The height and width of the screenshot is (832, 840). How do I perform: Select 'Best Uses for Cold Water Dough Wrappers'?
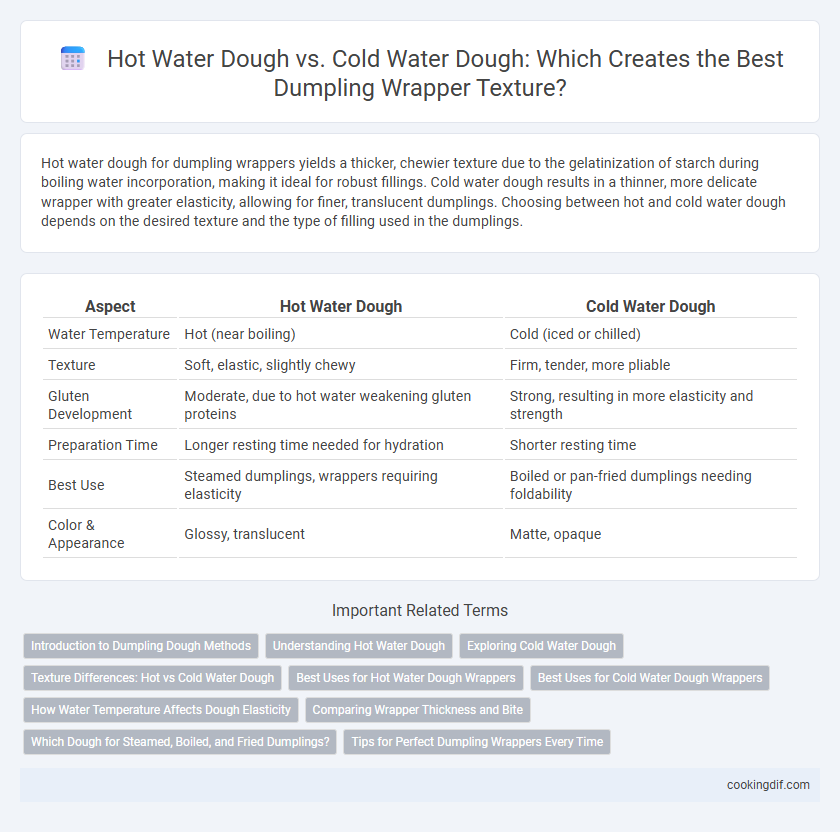pyautogui.click(x=650, y=678)
